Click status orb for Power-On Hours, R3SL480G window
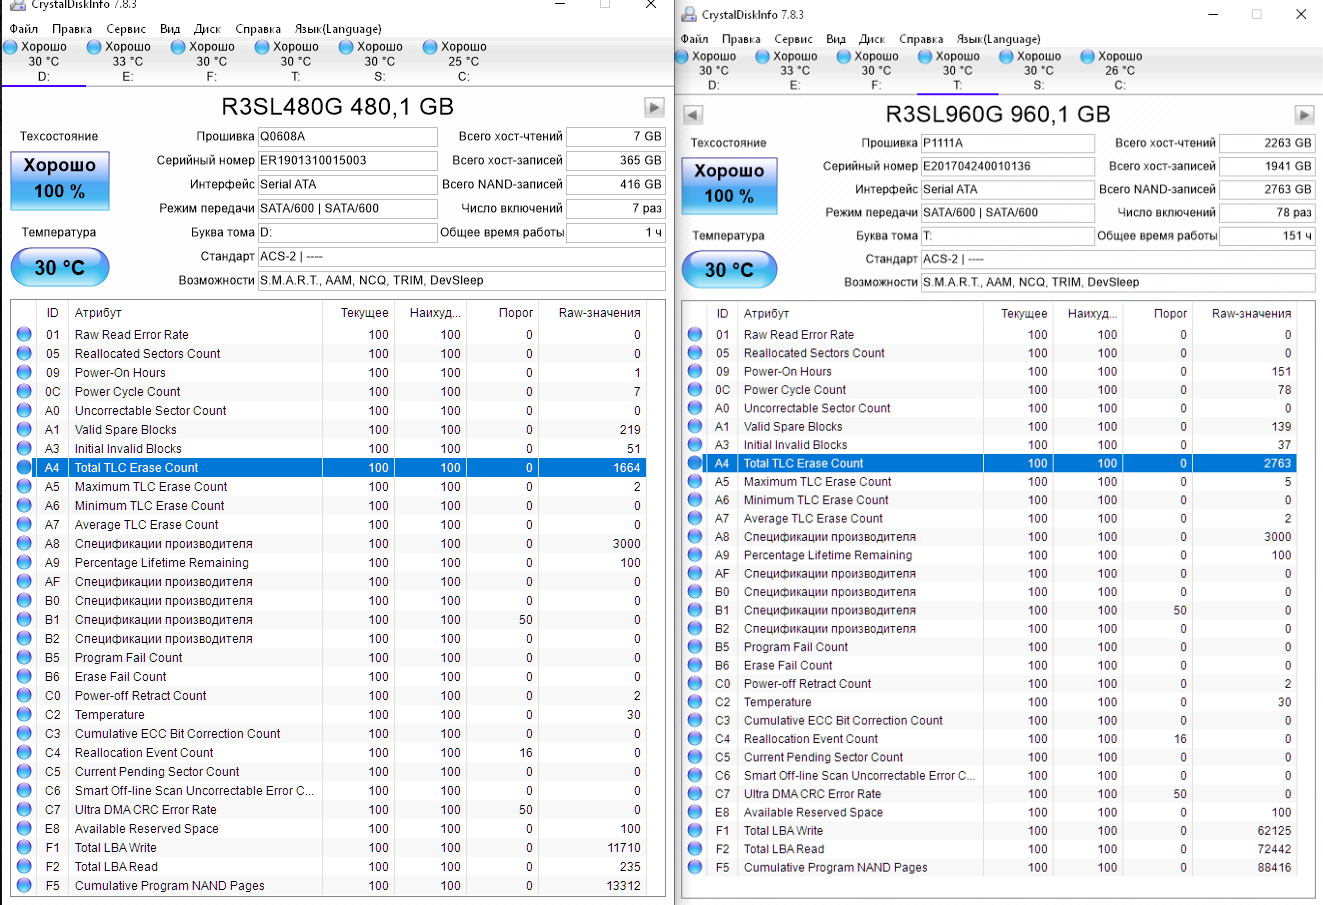Screen dimensions: 1323x905 (x=24, y=373)
